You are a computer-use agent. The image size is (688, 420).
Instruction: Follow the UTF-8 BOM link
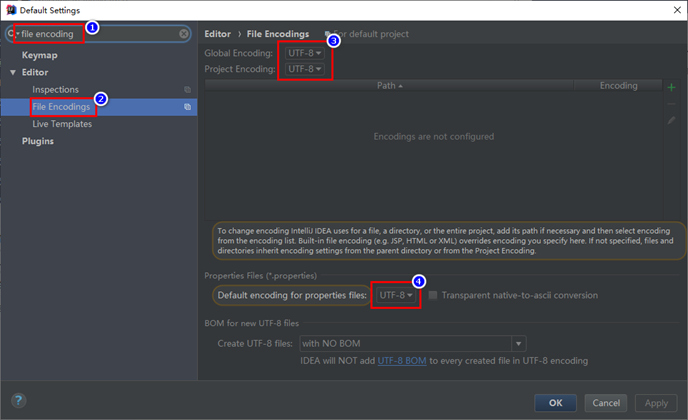coord(402,361)
